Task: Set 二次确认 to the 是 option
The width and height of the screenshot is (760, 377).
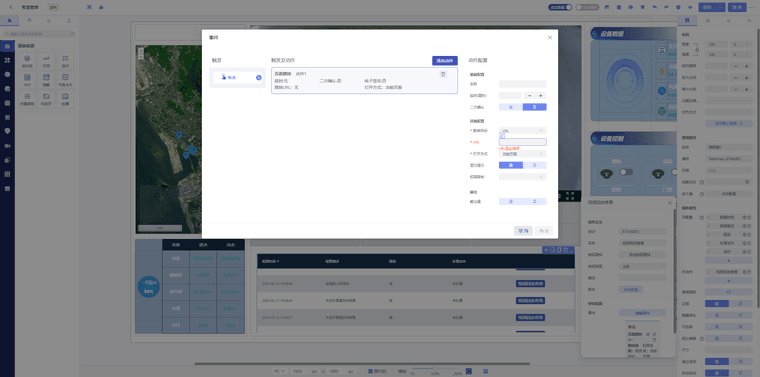Action: (511, 107)
